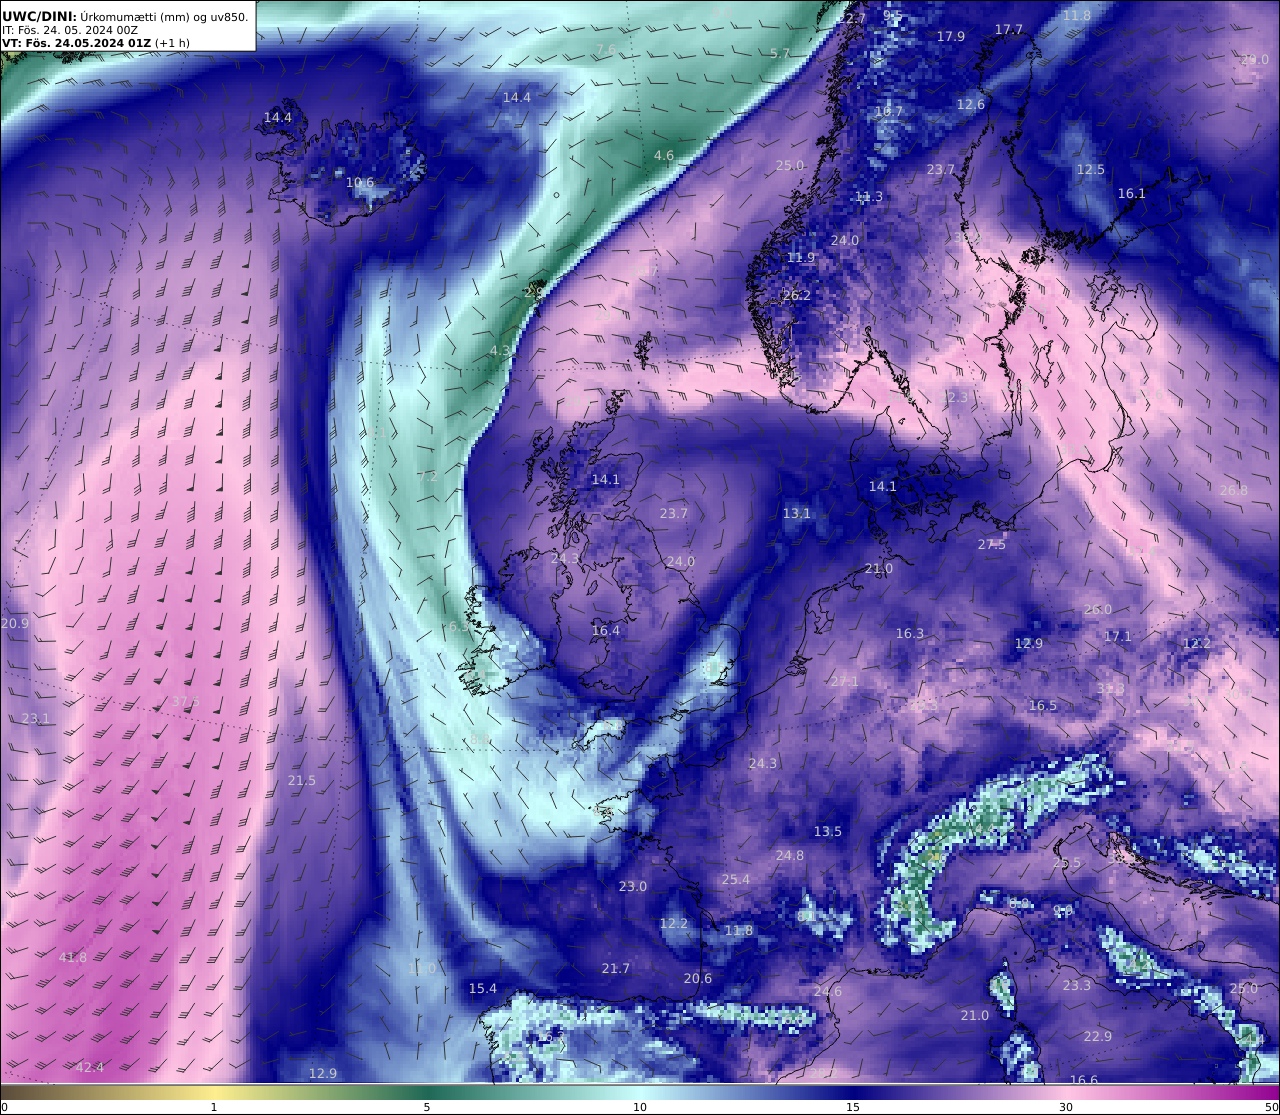Screen dimensions: 1280x1115
Task: Click the 23.1 value label
Action: [x=35, y=719]
